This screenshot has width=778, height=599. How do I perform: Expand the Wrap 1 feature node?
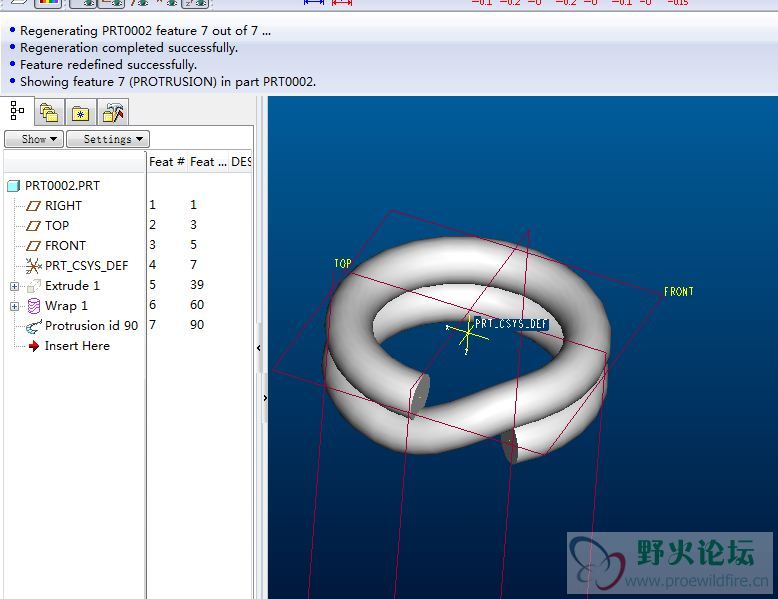[x=14, y=306]
